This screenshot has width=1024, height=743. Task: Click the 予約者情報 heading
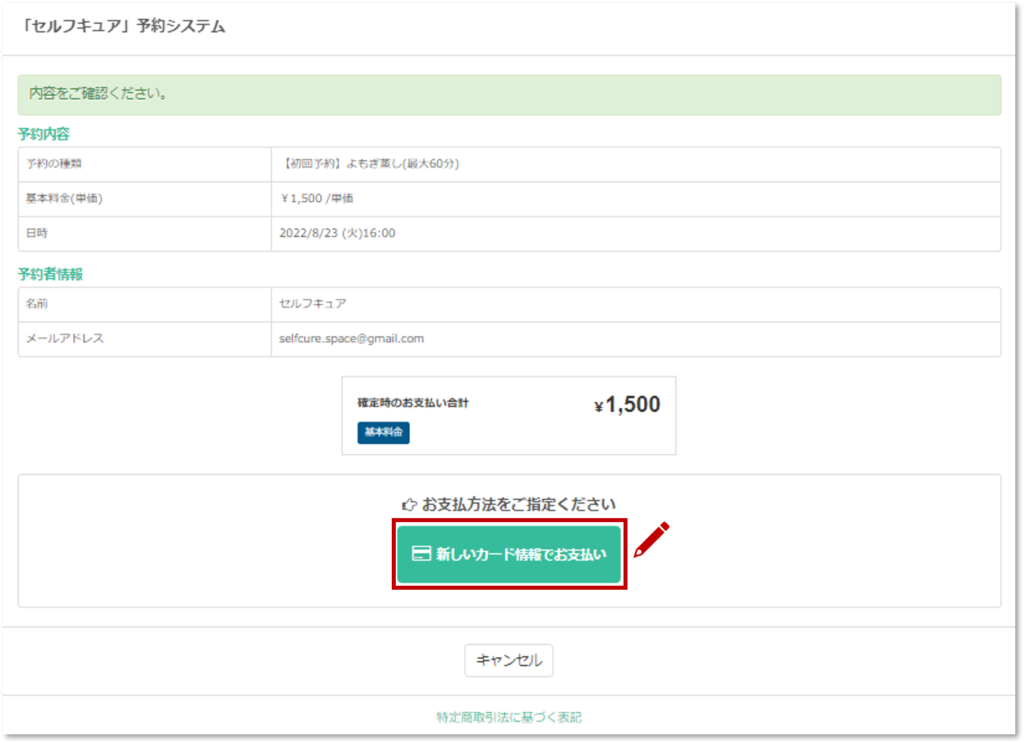50,274
